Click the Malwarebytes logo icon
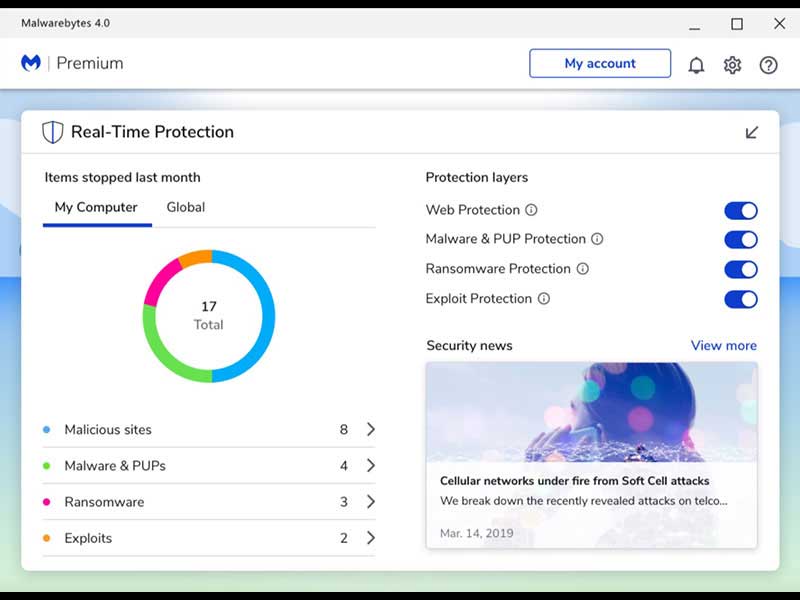The image size is (800, 600). click(31, 63)
